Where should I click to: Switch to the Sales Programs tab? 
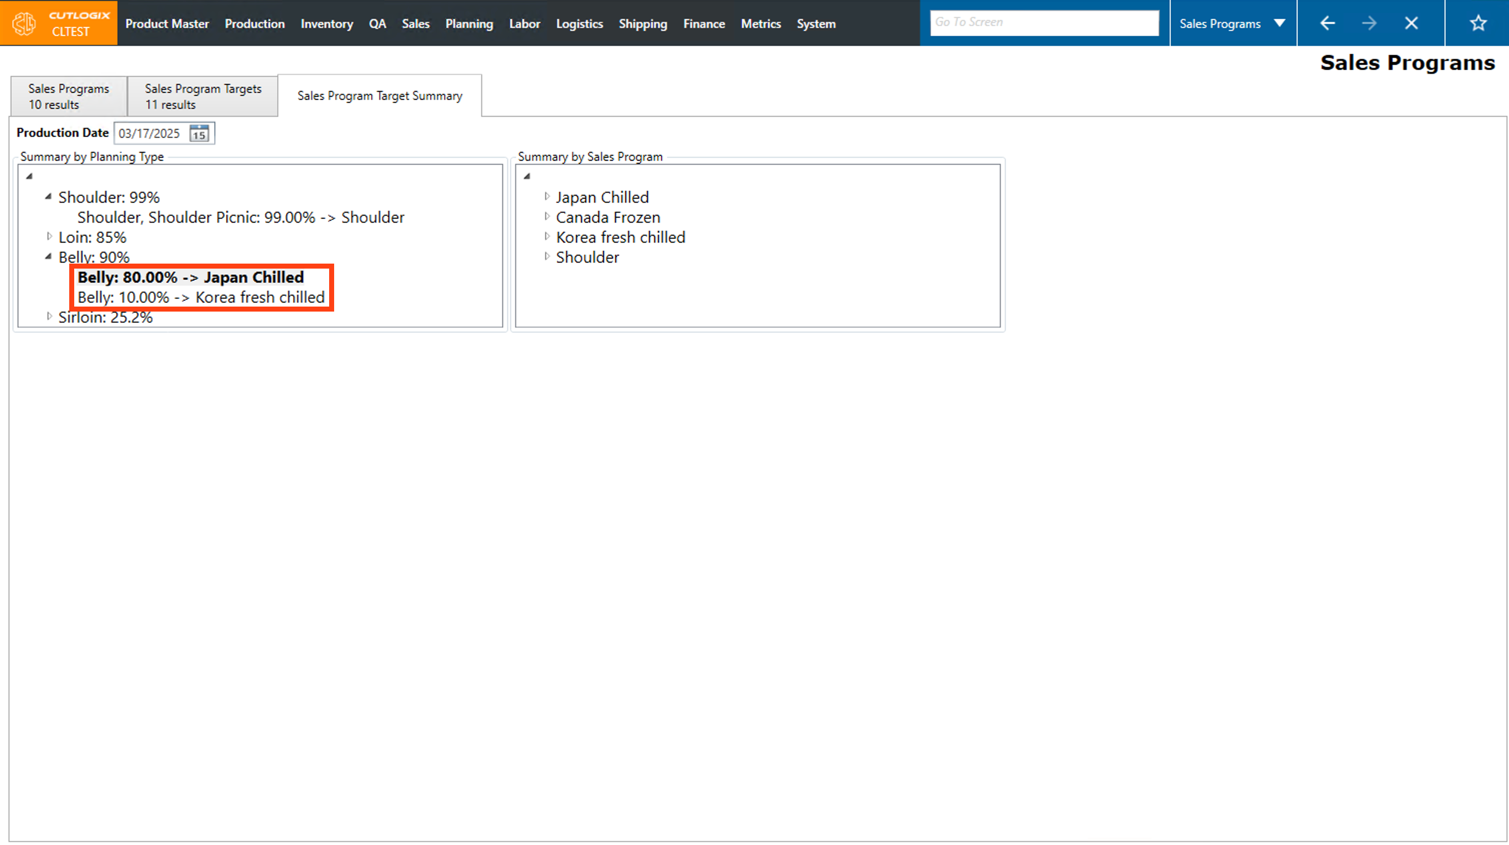(68, 96)
